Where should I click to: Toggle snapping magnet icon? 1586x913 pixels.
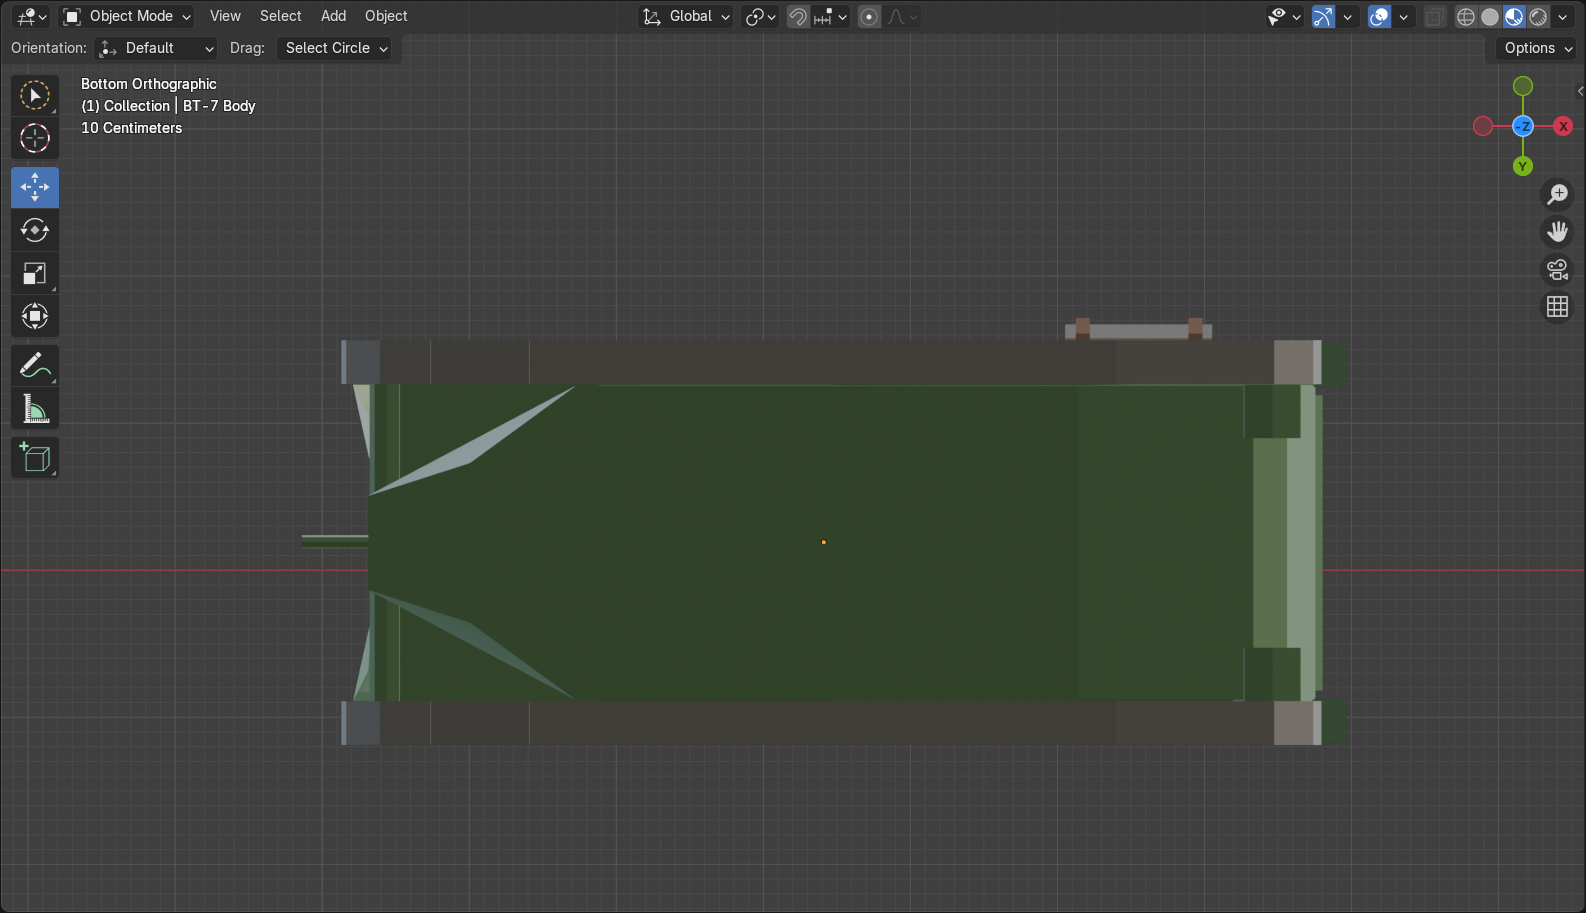(x=797, y=17)
